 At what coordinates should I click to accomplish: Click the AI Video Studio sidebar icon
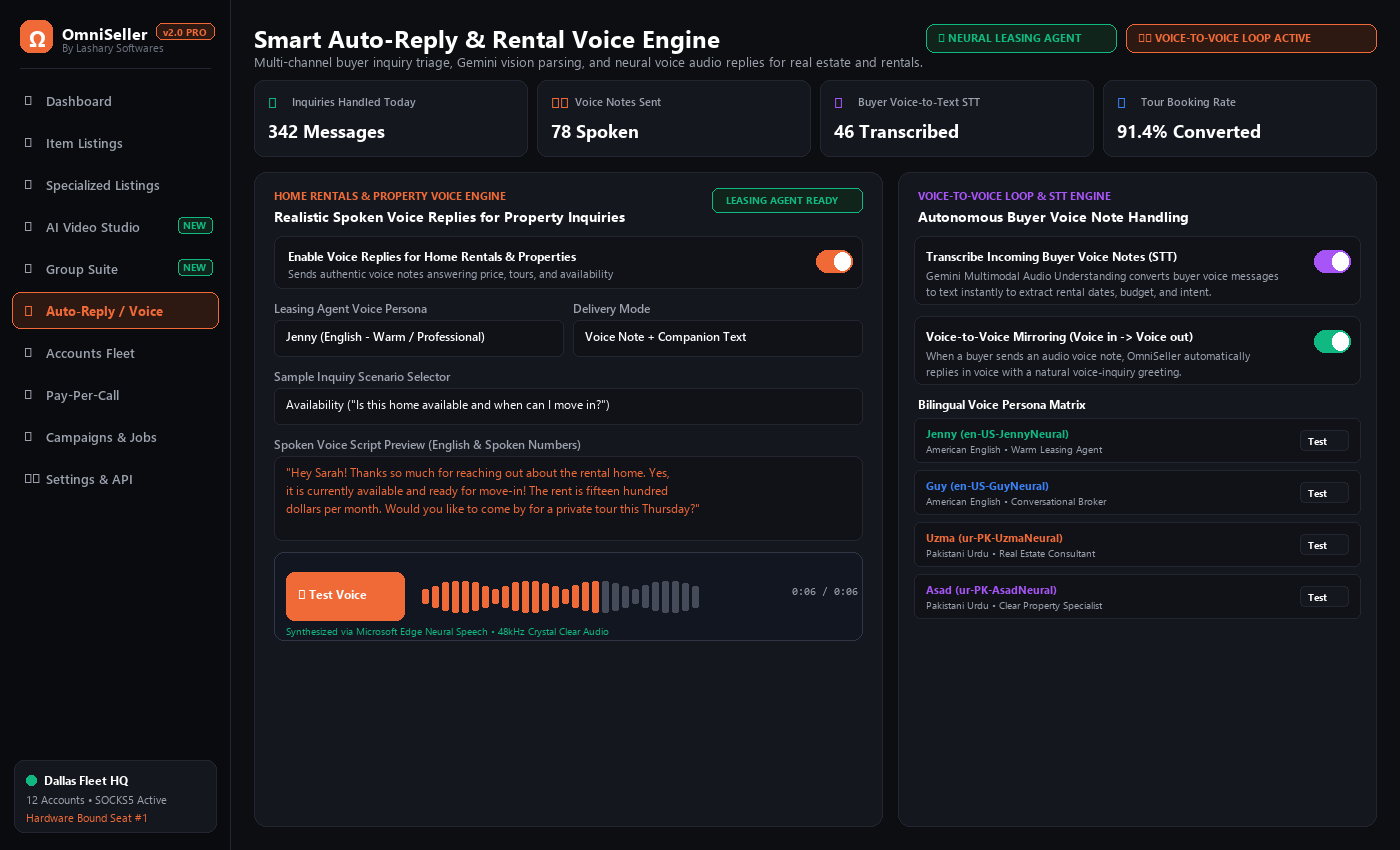[x=28, y=227]
